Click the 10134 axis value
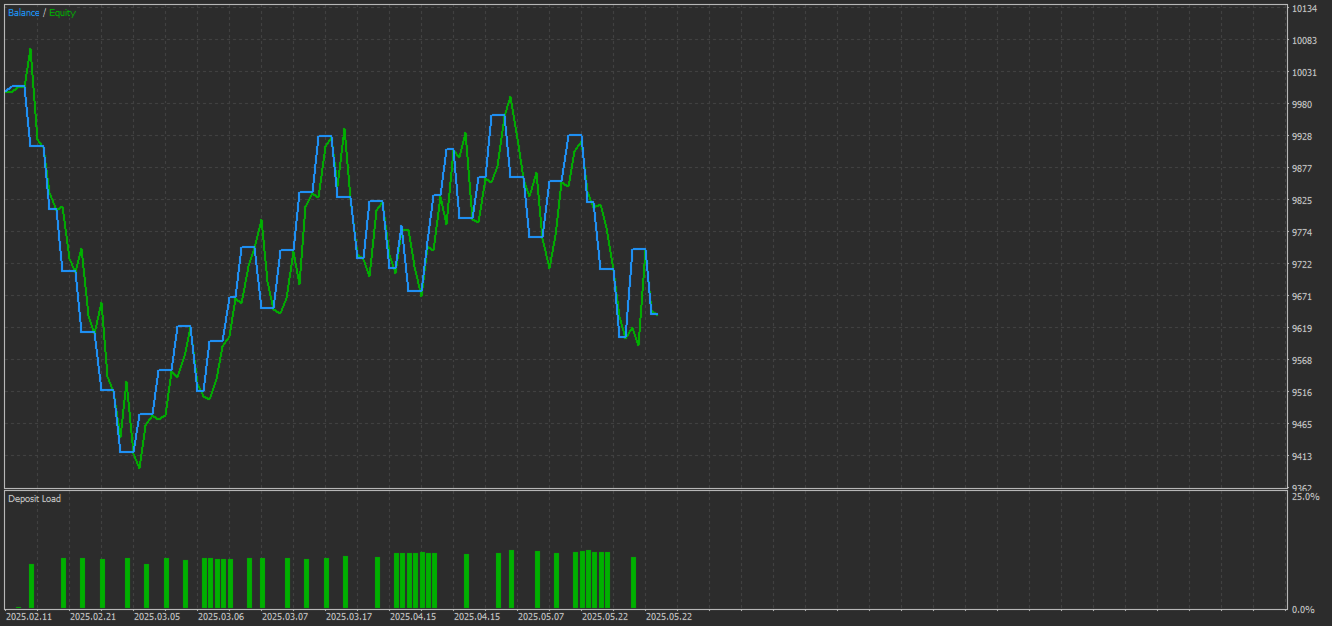 coord(1303,9)
